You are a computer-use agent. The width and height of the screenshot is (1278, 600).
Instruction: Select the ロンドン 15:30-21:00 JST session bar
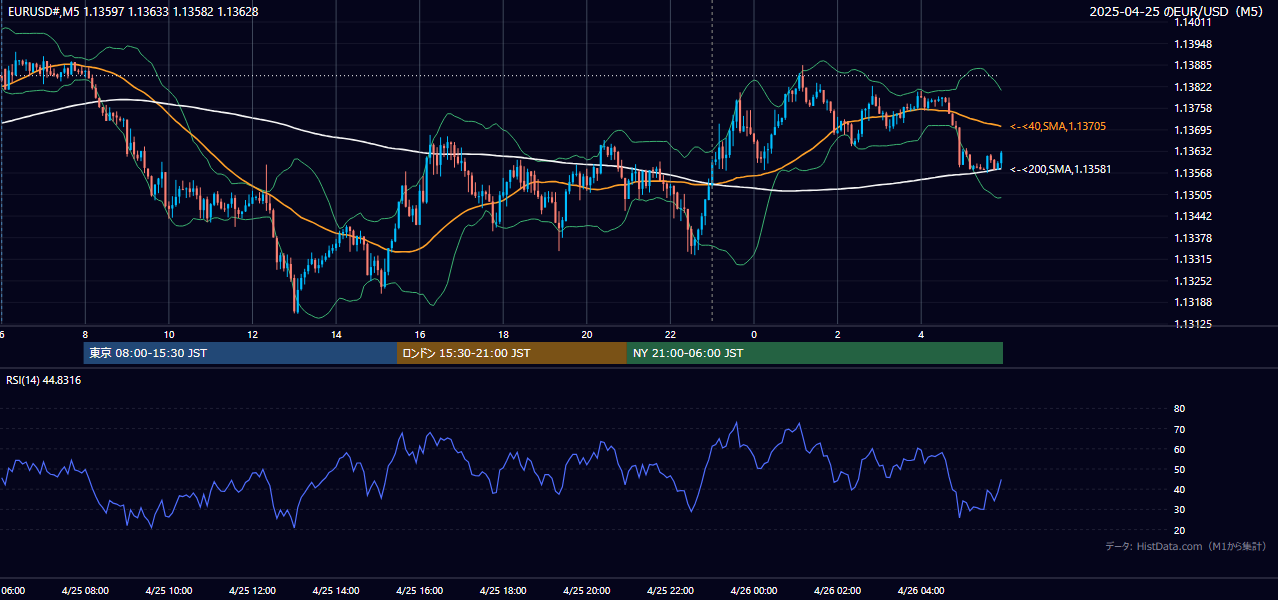click(x=512, y=353)
